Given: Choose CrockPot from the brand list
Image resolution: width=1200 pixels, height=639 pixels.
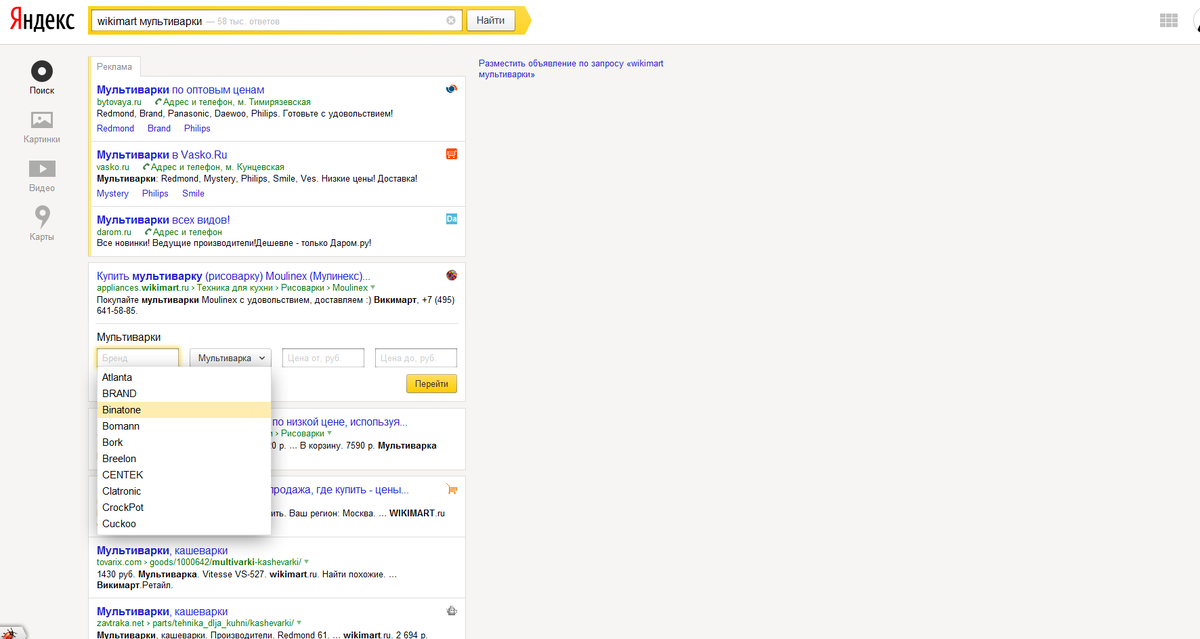Looking at the screenshot, I should pyautogui.click(x=184, y=507).
